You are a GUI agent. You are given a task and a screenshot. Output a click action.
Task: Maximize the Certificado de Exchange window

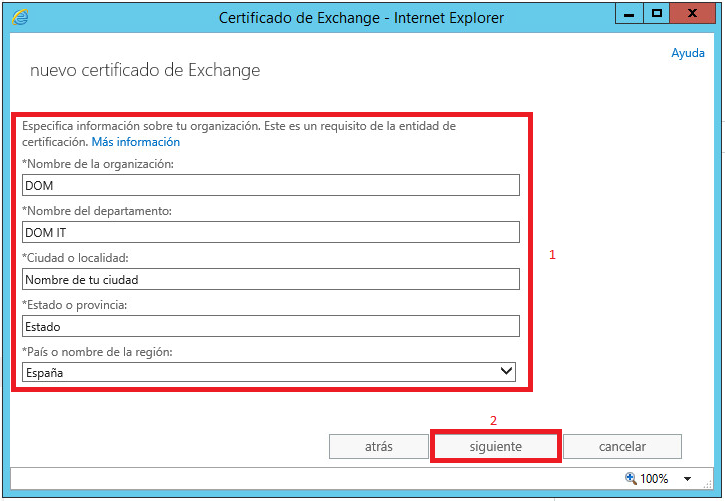point(656,14)
